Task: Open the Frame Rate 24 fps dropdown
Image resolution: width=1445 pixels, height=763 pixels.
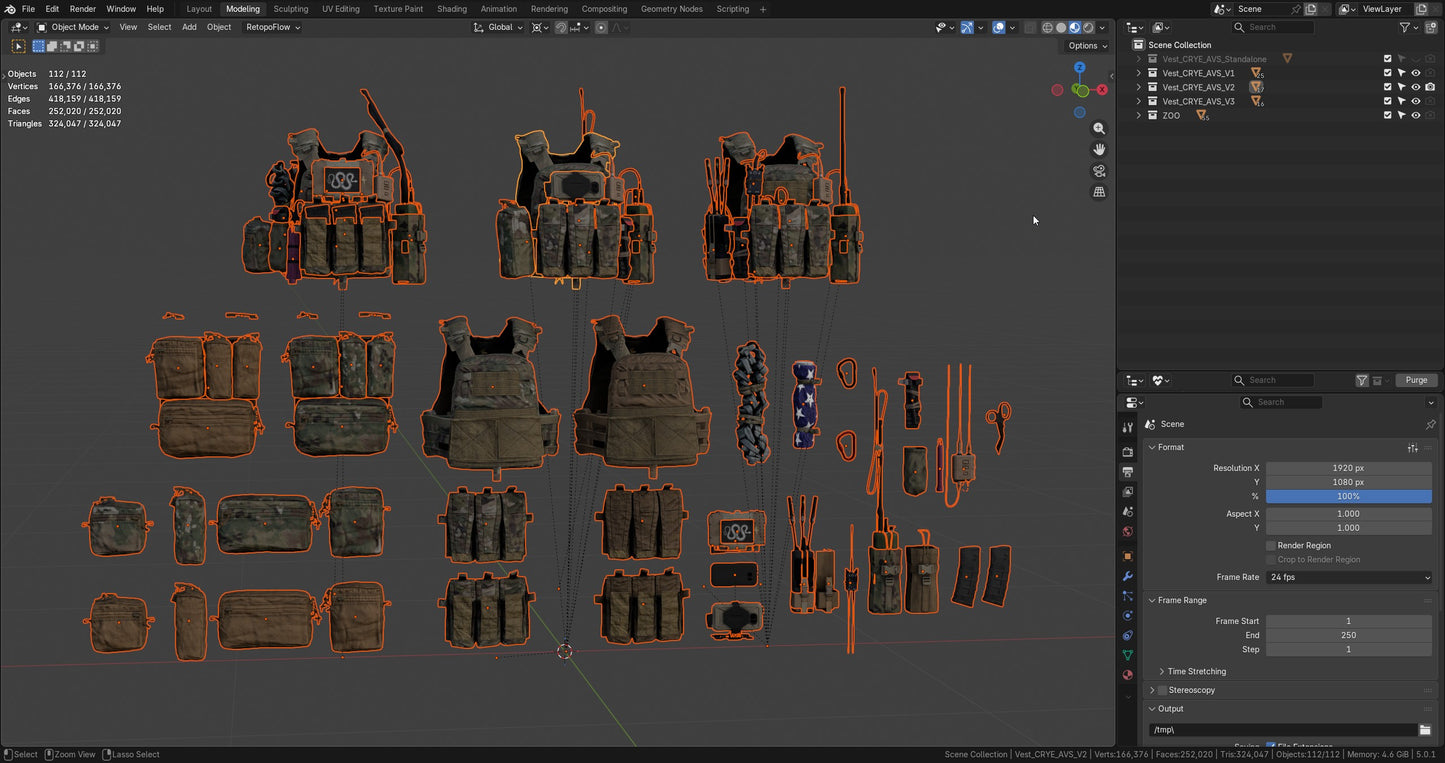Action: tap(1349, 577)
